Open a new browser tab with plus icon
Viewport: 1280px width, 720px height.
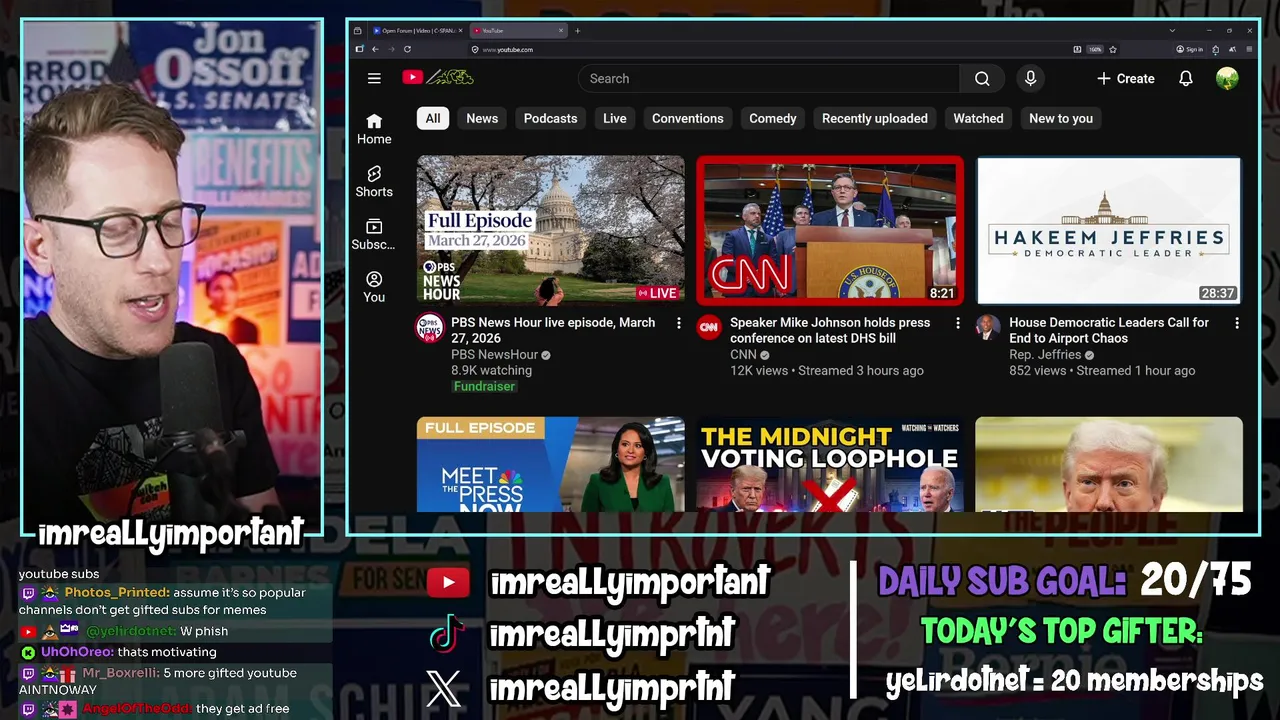tap(577, 31)
